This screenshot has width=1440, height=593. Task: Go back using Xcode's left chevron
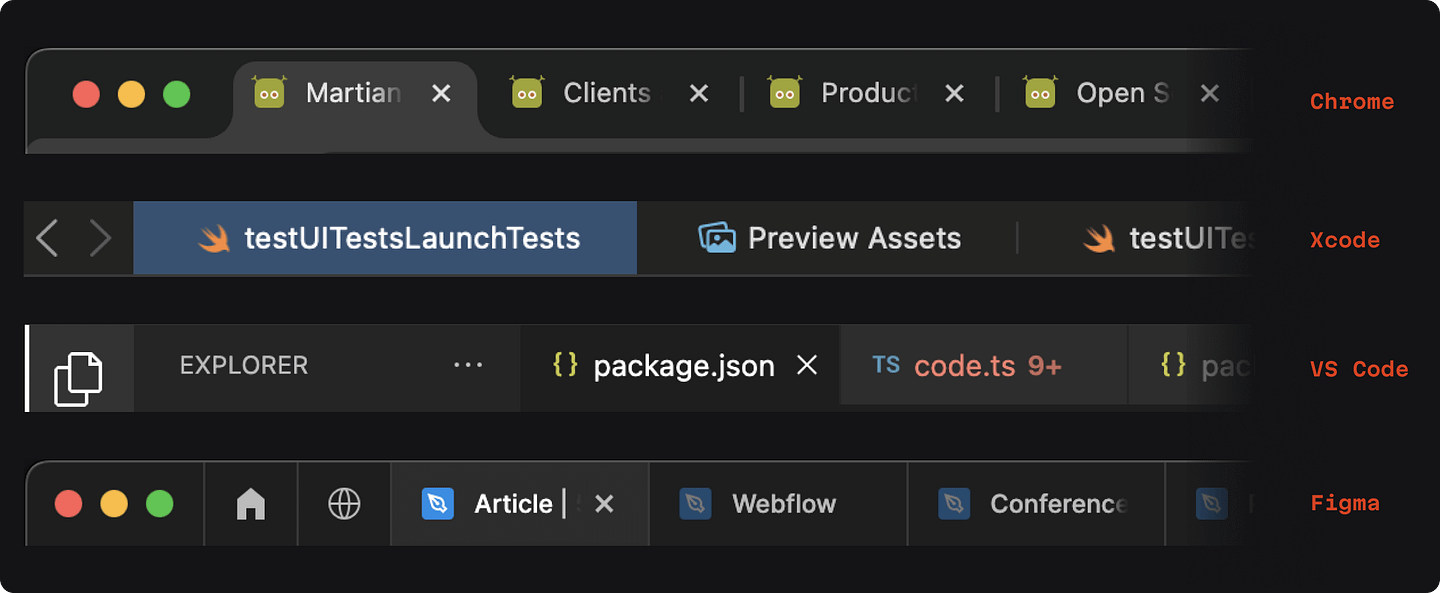(x=47, y=238)
